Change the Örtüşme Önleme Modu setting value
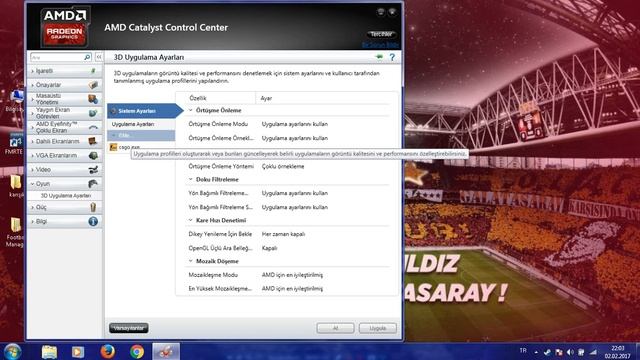640x360 pixels. point(295,124)
